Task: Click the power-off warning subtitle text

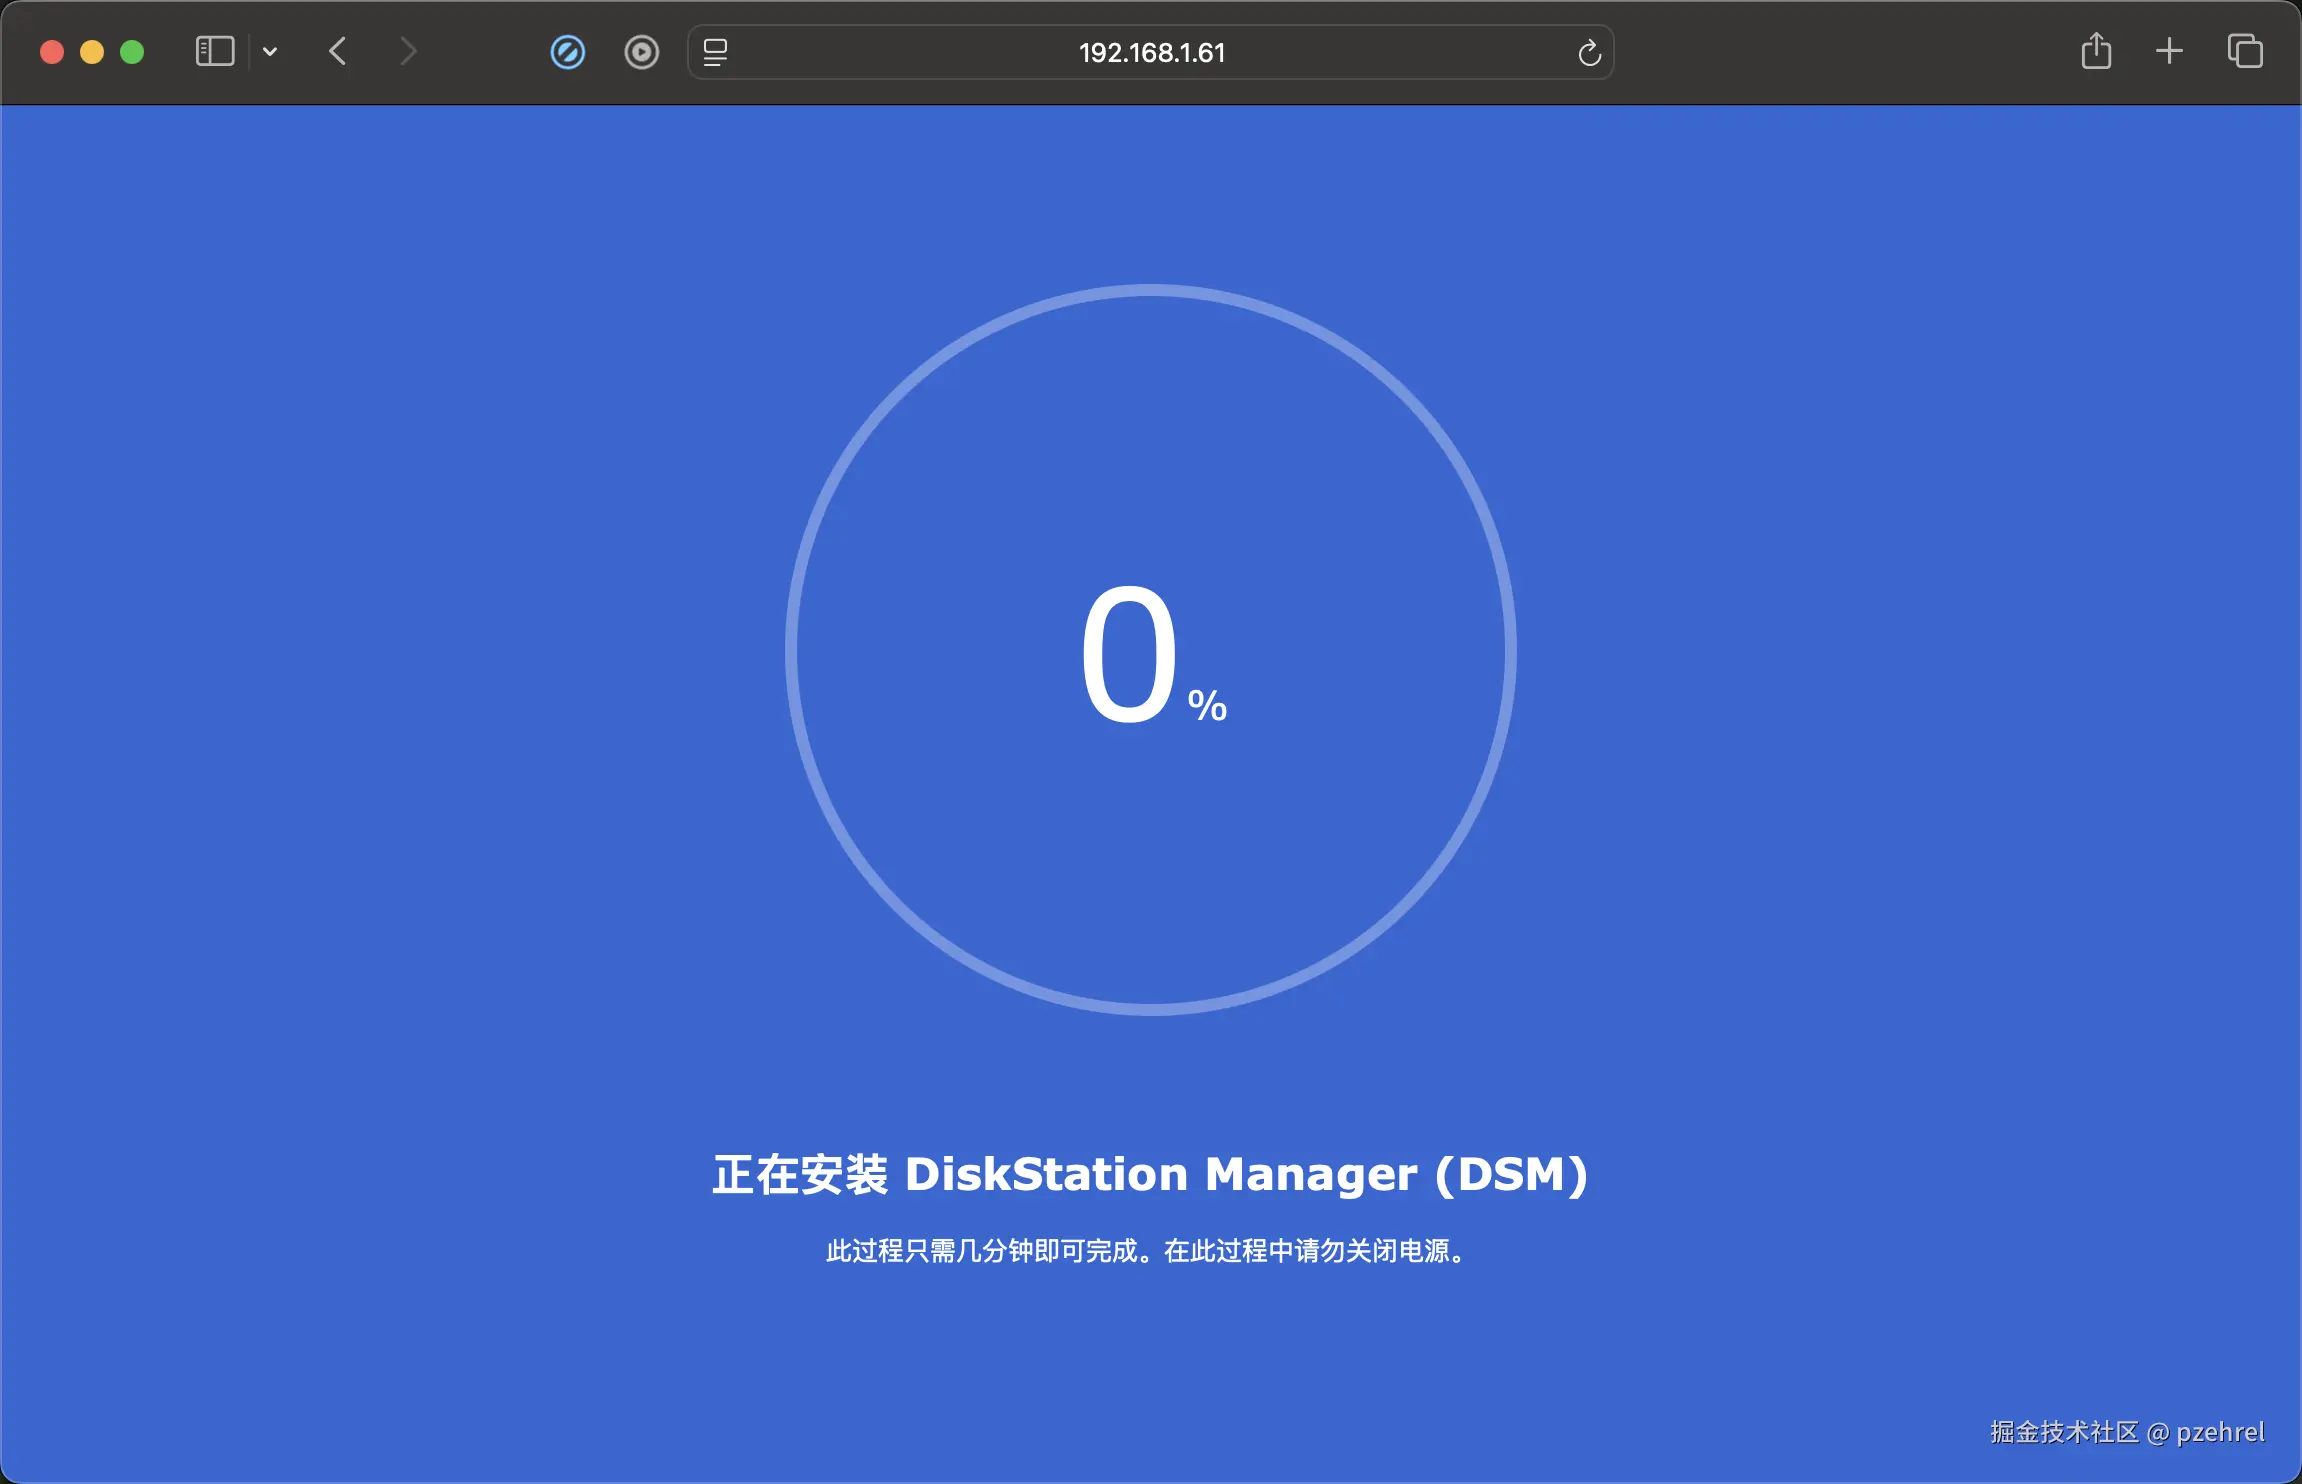Action: 1148,1251
